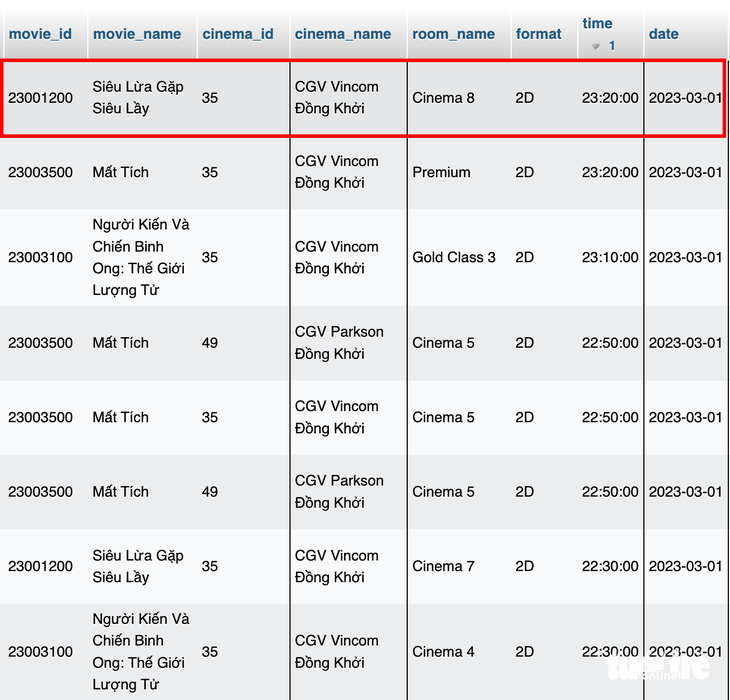Image resolution: width=730 pixels, height=700 pixels.
Task: Click the descending sort arrow under time
Action: pyautogui.click(x=595, y=46)
